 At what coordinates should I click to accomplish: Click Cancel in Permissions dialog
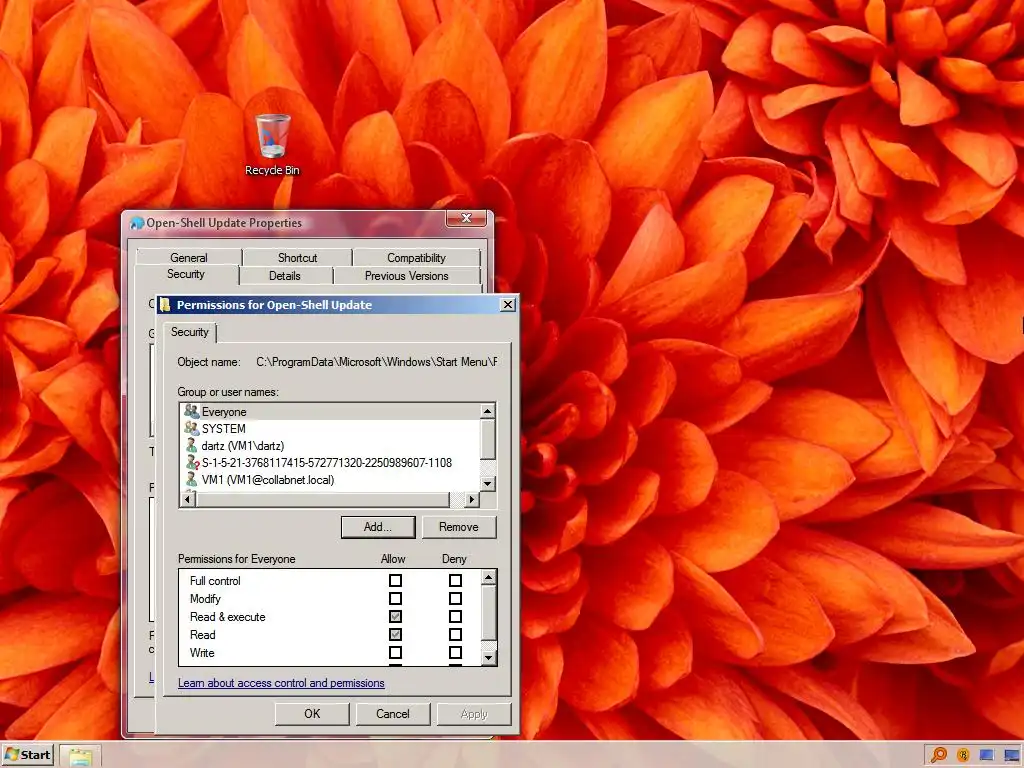(x=392, y=714)
